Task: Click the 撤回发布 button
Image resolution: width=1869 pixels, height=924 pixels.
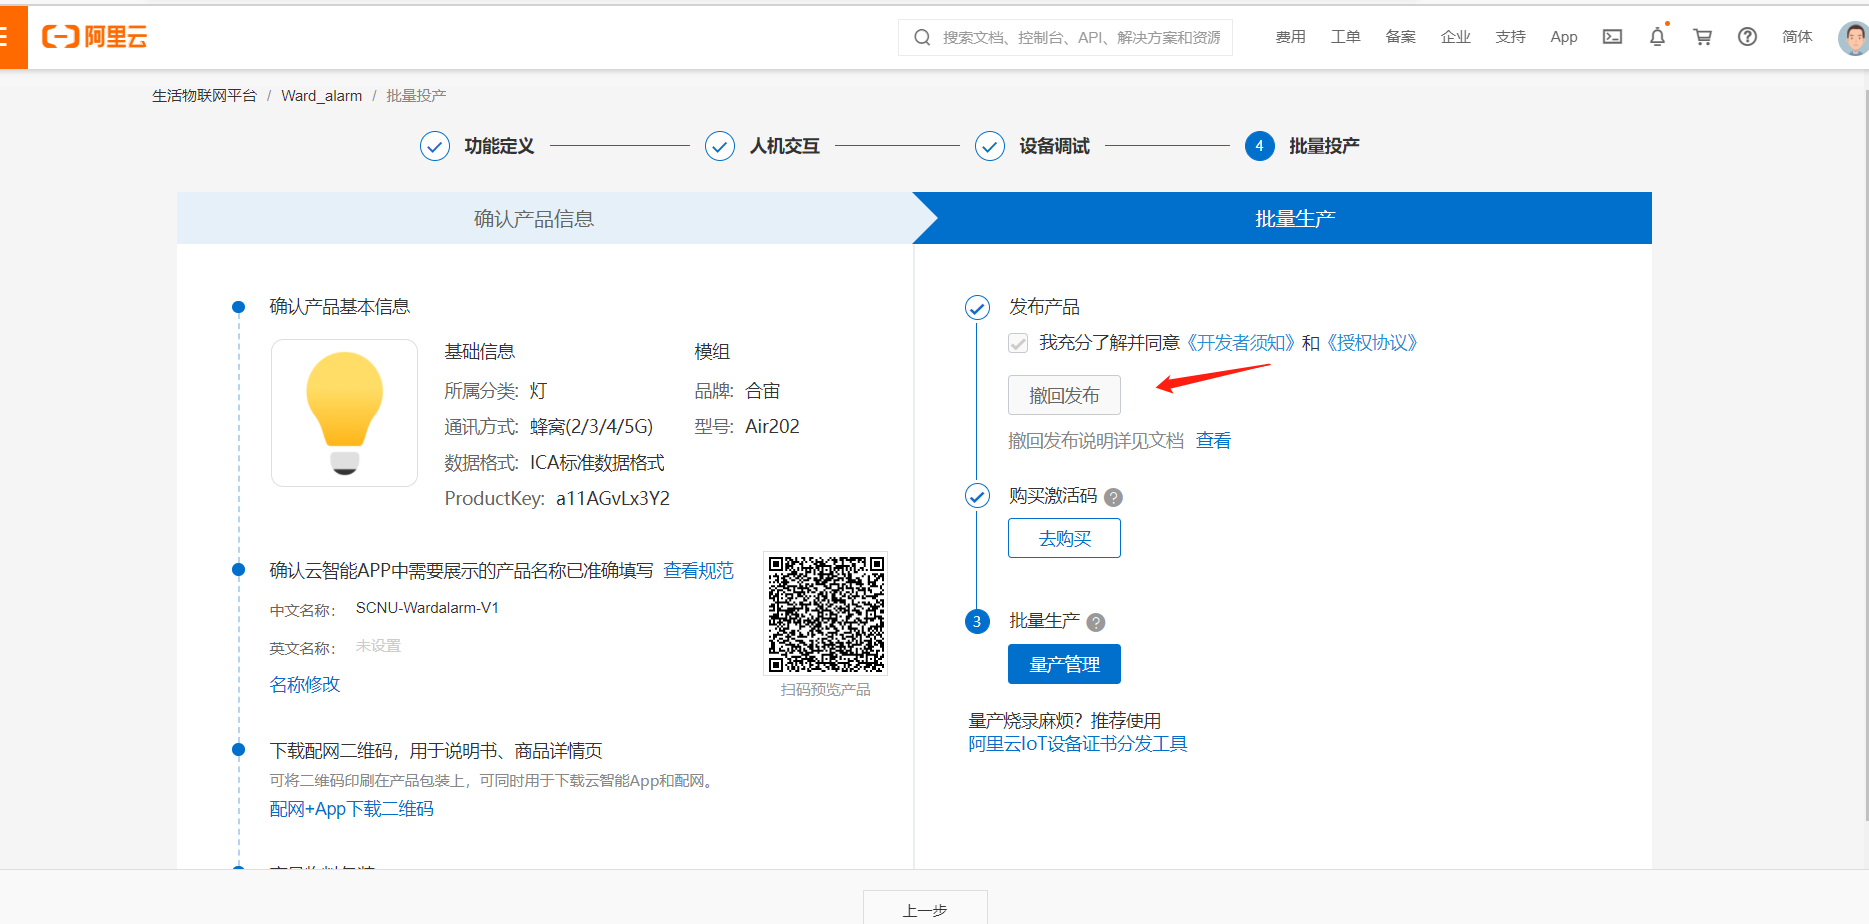Action: point(1064,395)
